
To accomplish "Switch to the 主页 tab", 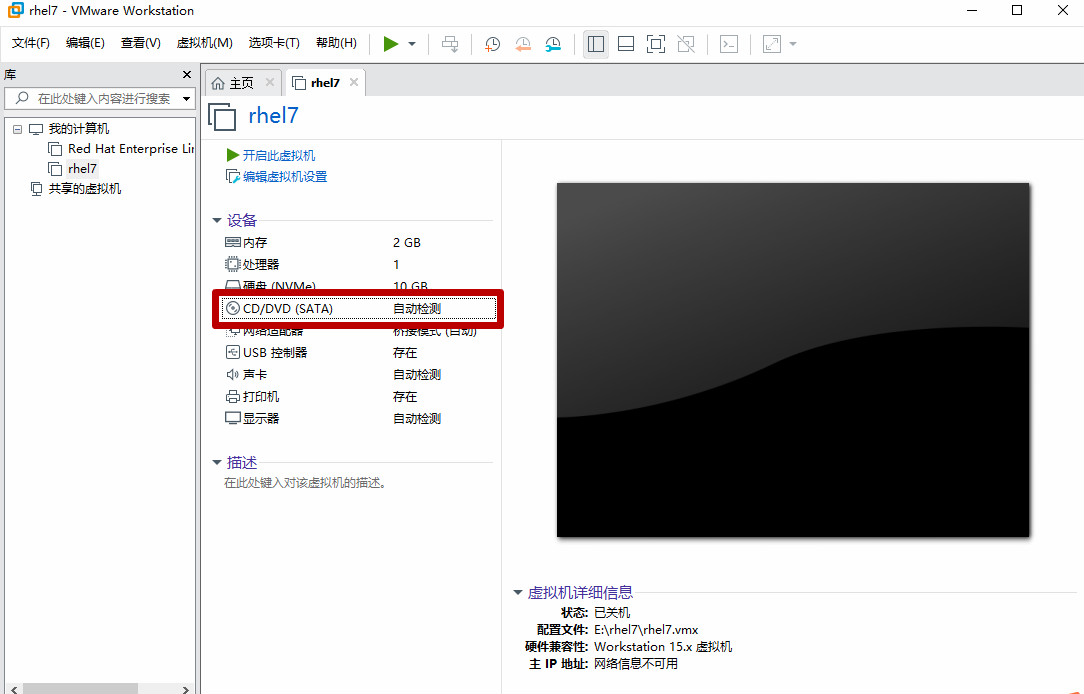I will [241, 83].
